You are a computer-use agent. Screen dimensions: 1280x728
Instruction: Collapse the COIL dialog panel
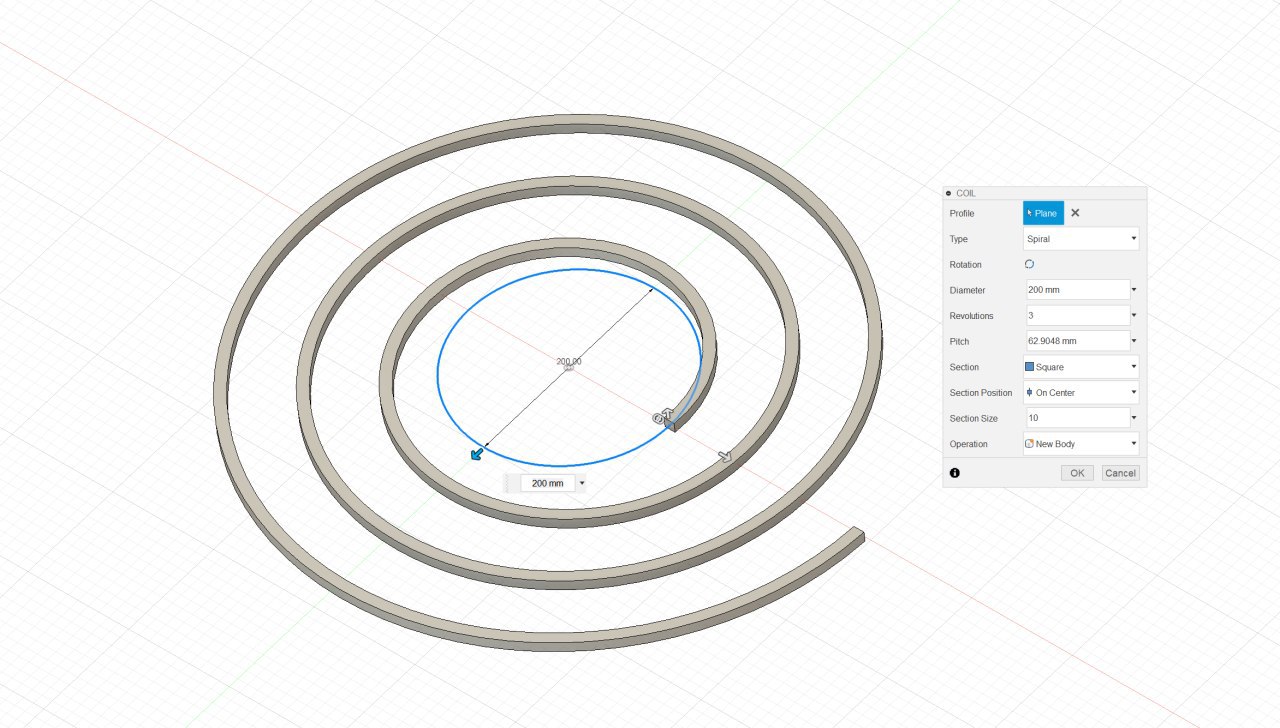tap(948, 193)
